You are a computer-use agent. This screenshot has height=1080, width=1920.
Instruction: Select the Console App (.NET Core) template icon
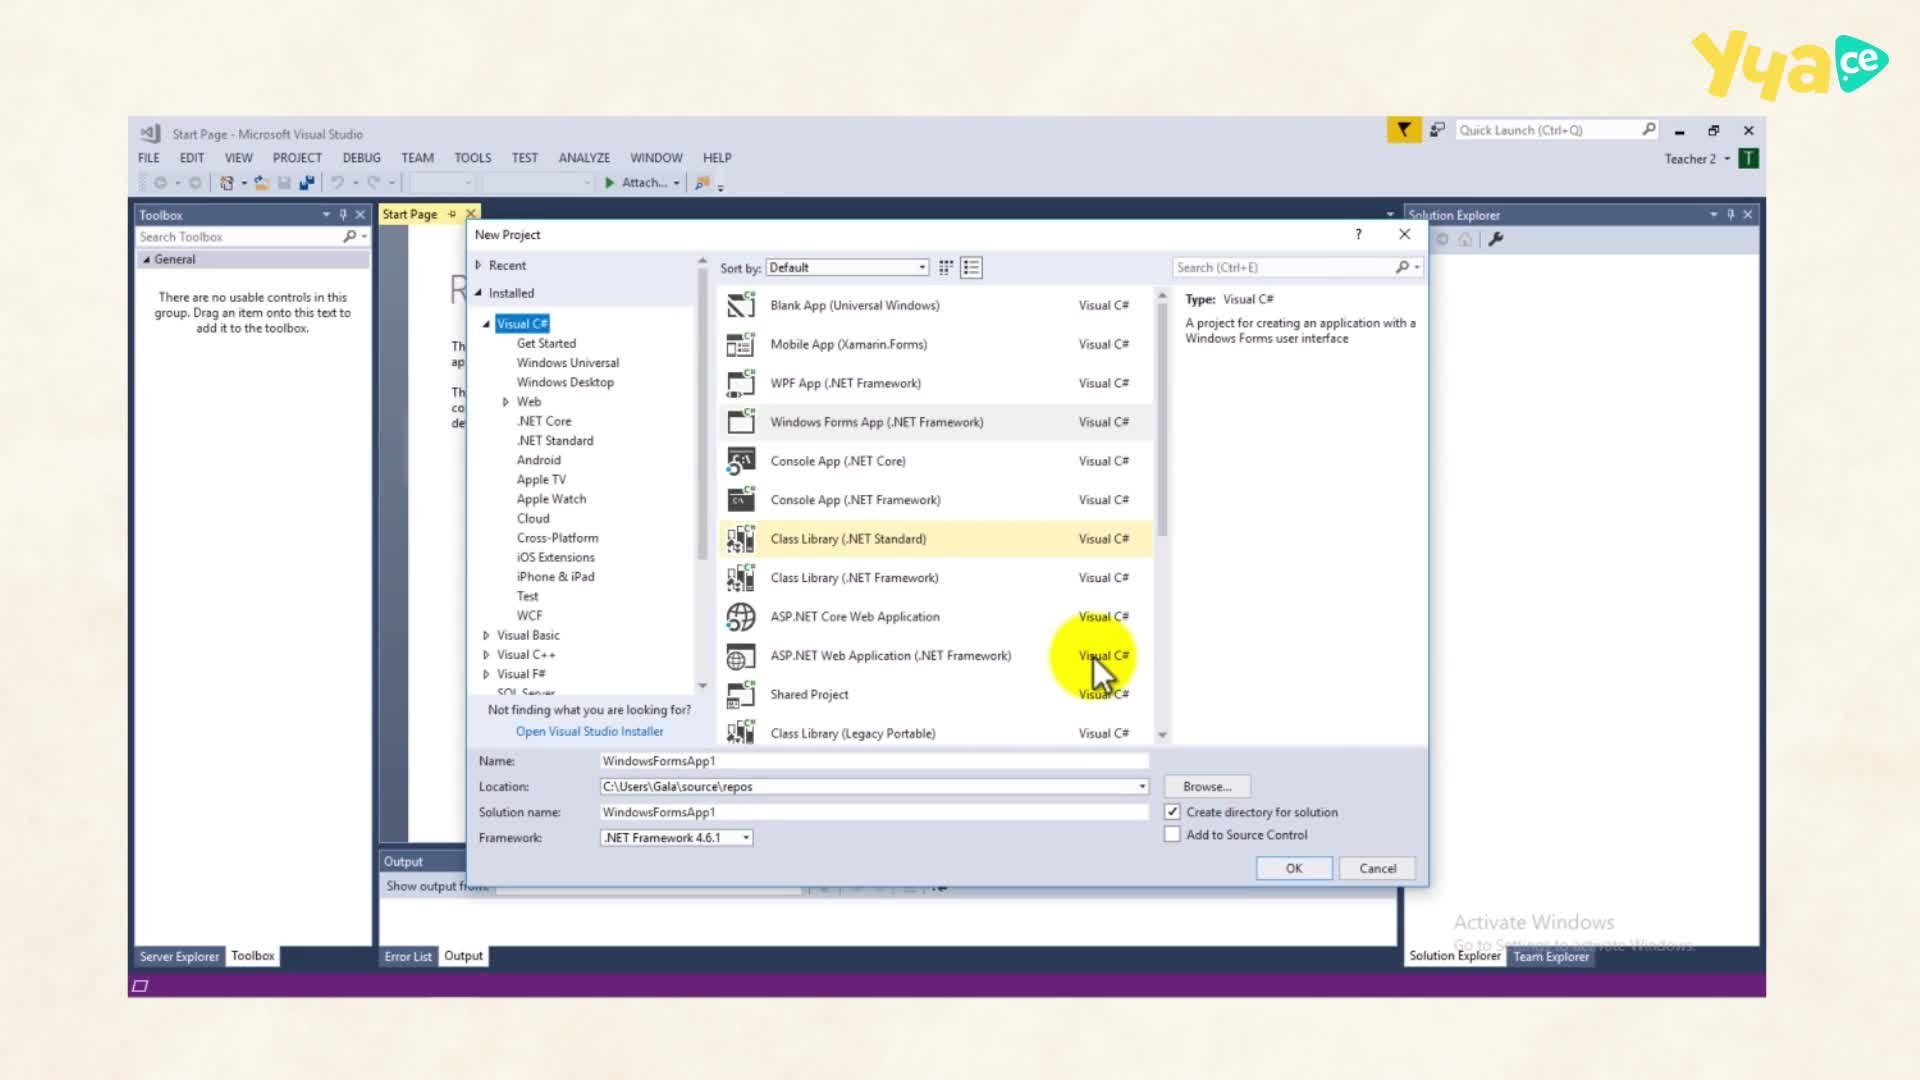(x=741, y=461)
